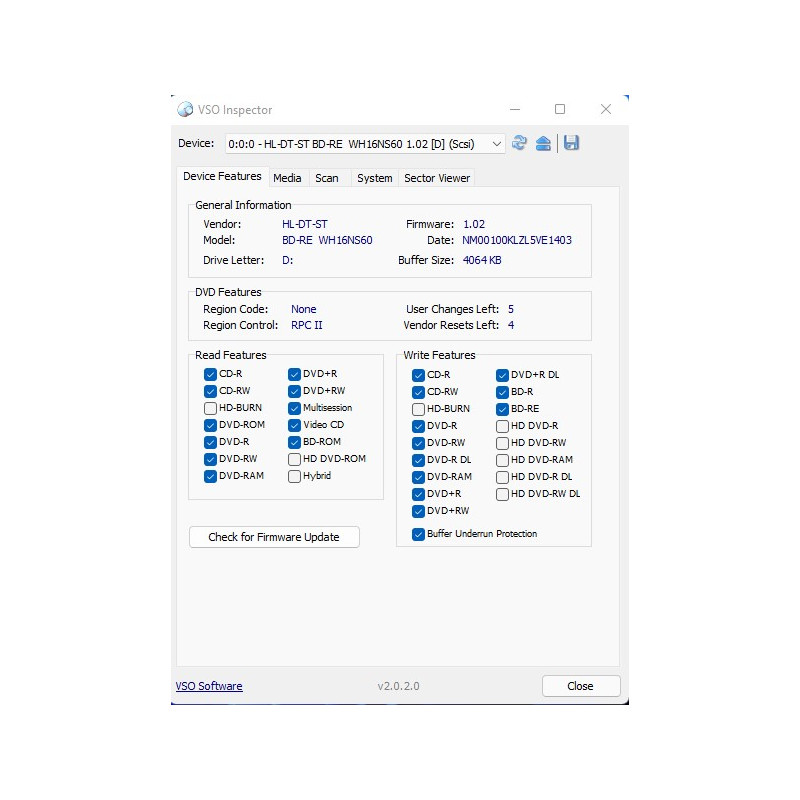Open the Device dropdown list
The image size is (800, 800).
click(x=496, y=144)
